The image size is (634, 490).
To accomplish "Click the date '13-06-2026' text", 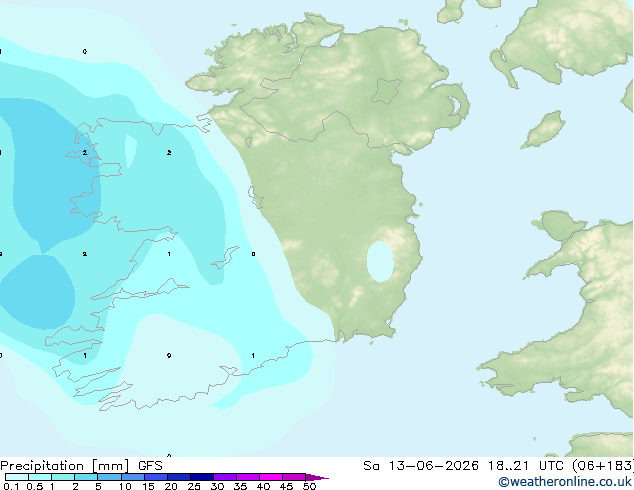I will click(x=433, y=466).
